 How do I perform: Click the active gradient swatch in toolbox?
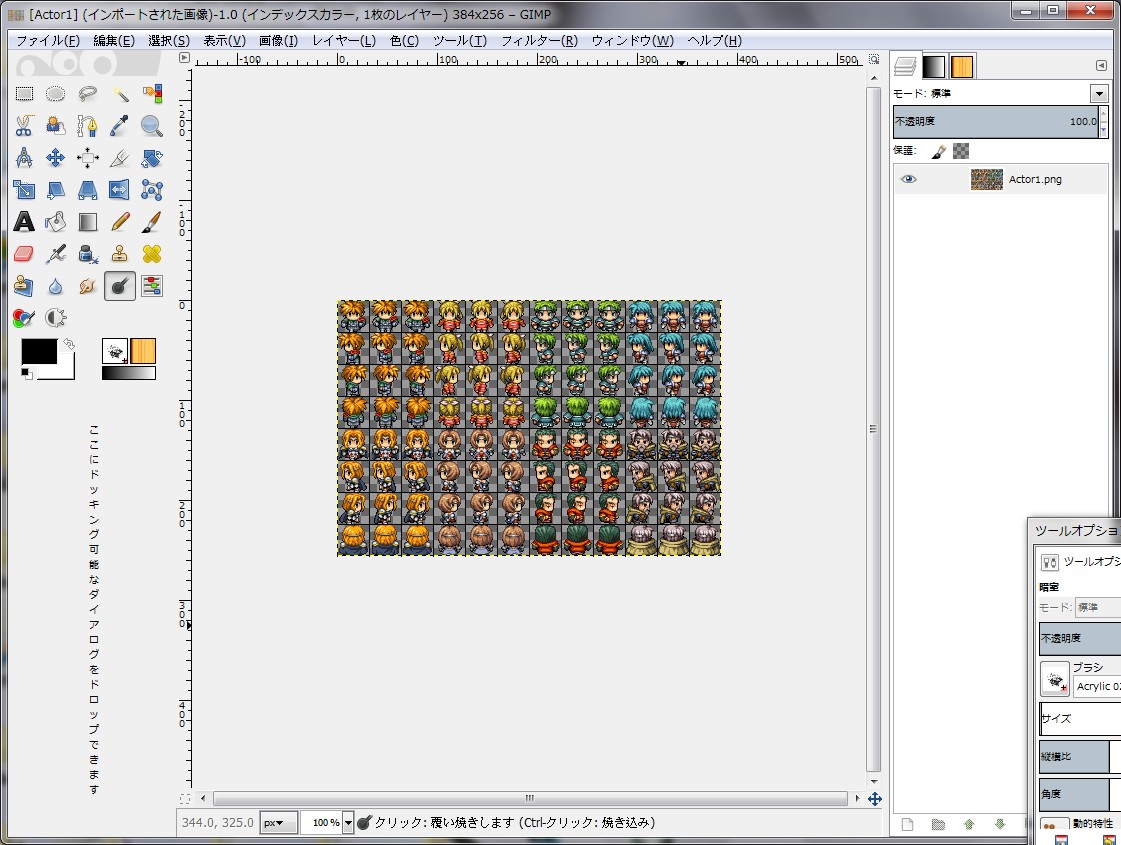pyautogui.click(x=129, y=373)
